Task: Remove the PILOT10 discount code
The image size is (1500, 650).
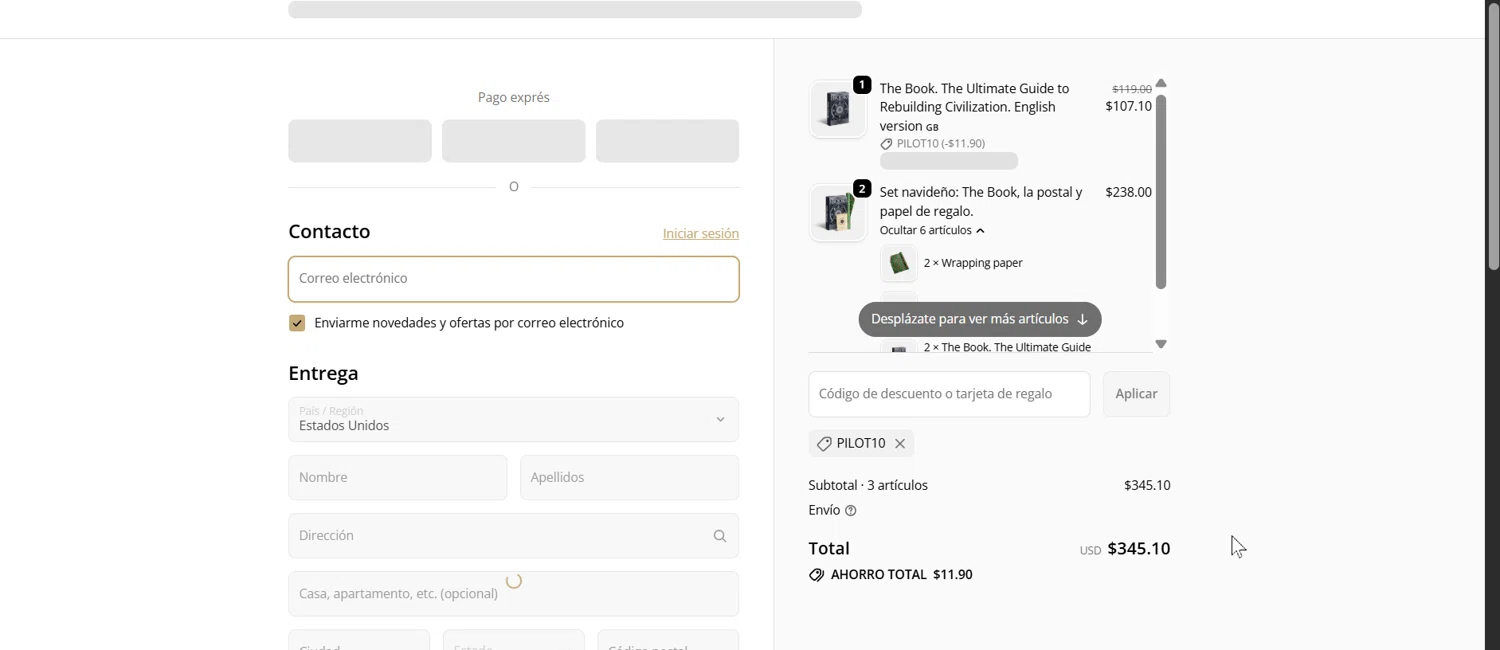Action: [900, 444]
